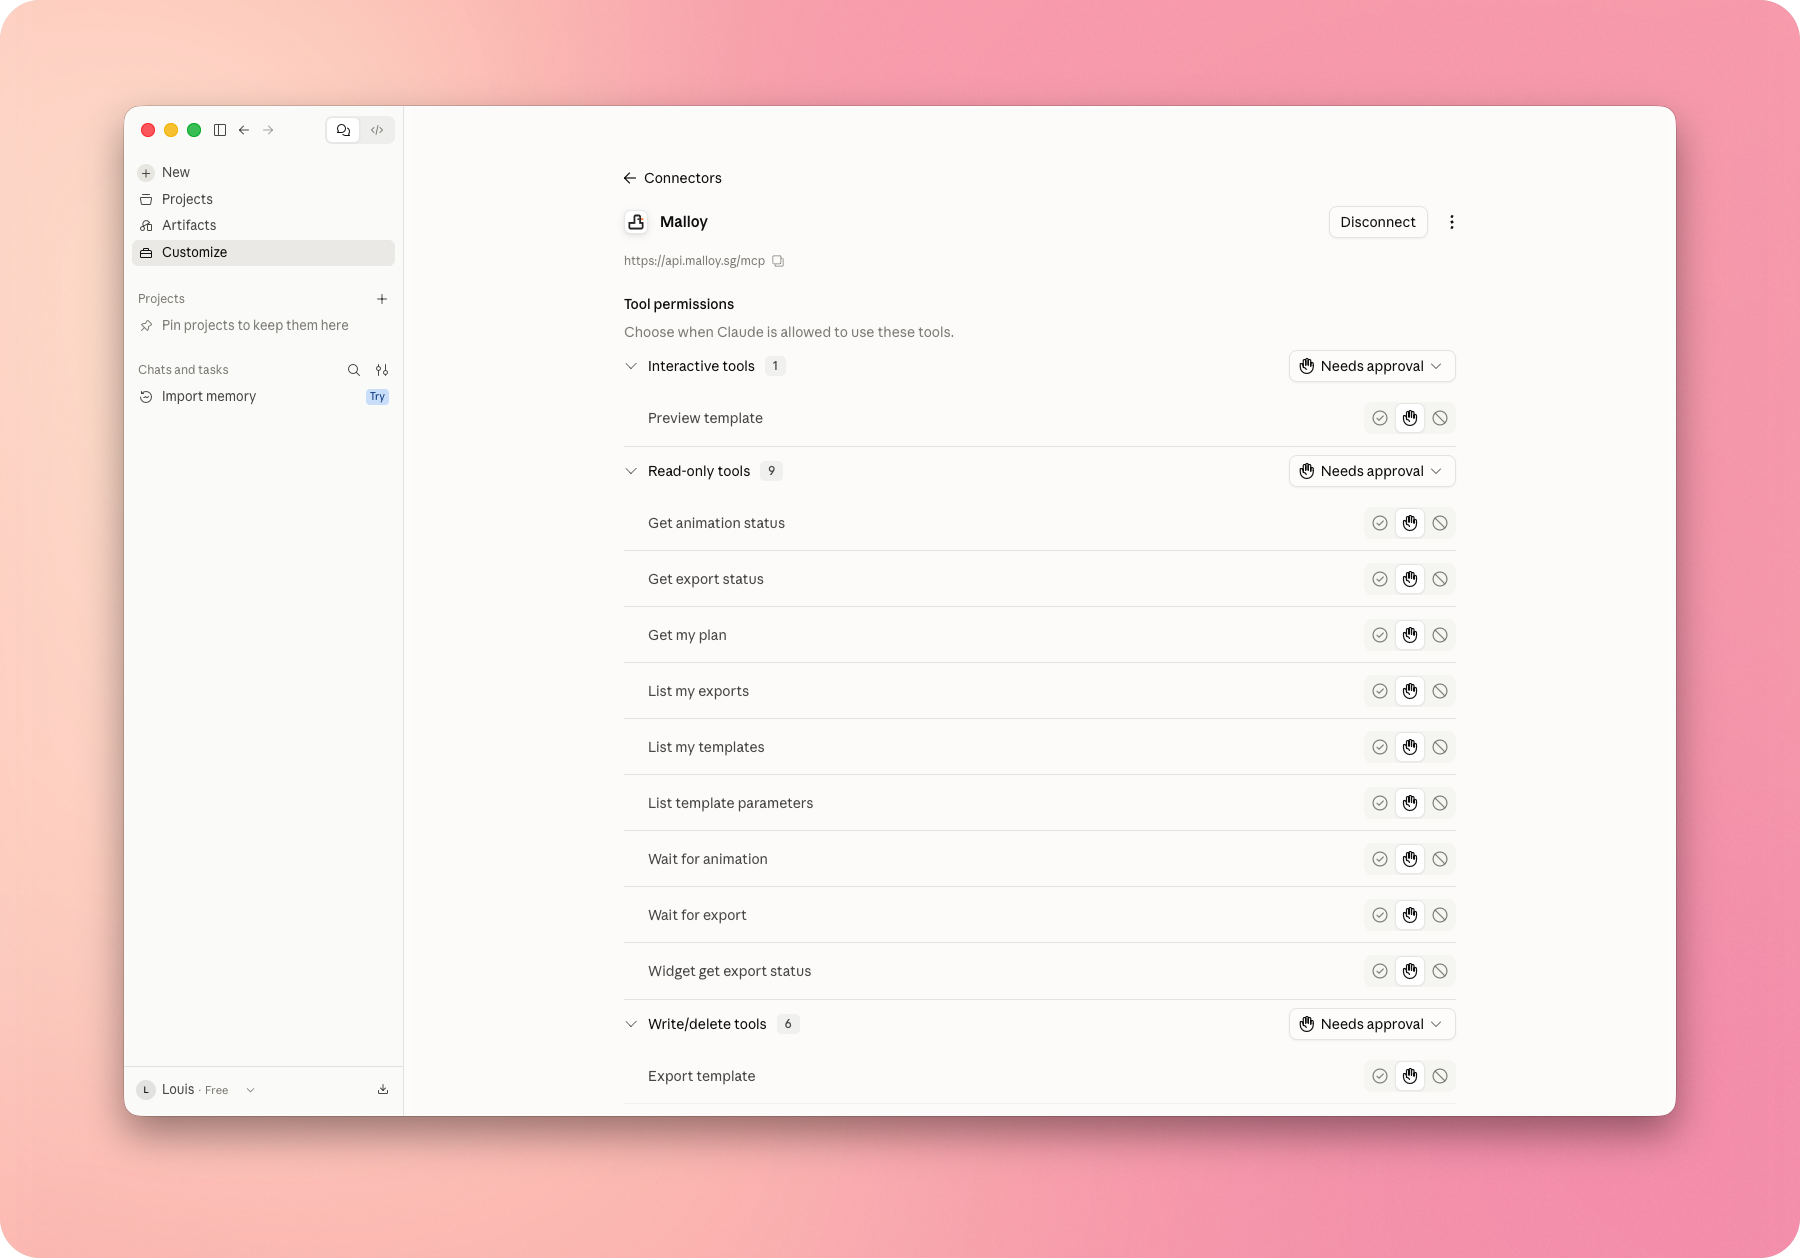
Task: Toggle the sidebar panel icon
Action: click(220, 130)
